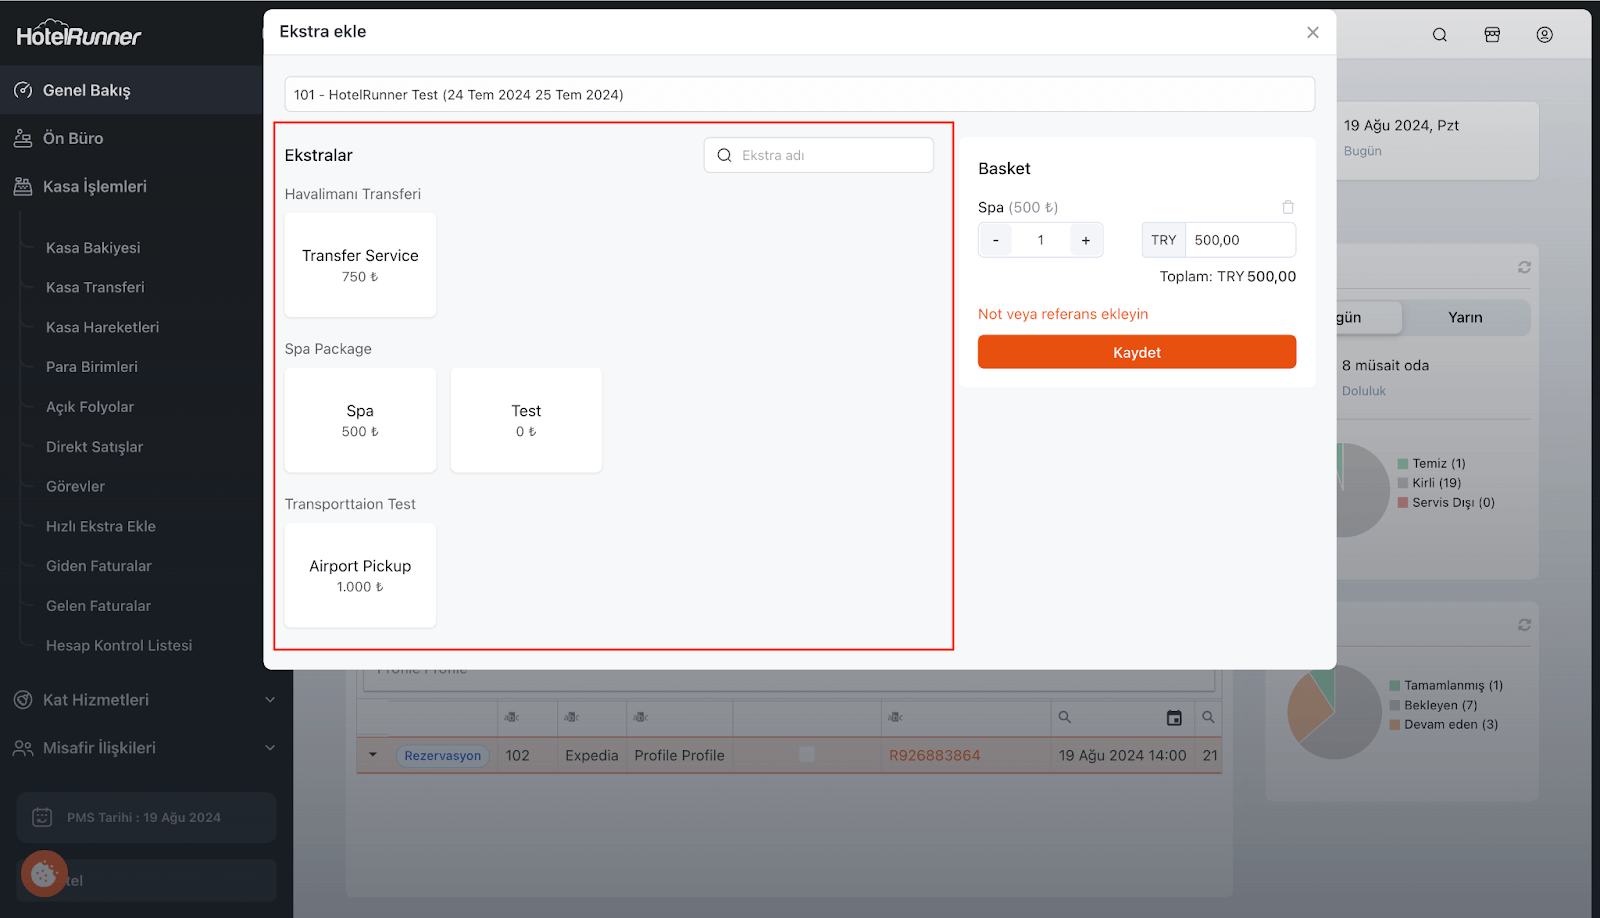Refresh the room availability widget

click(x=1524, y=267)
